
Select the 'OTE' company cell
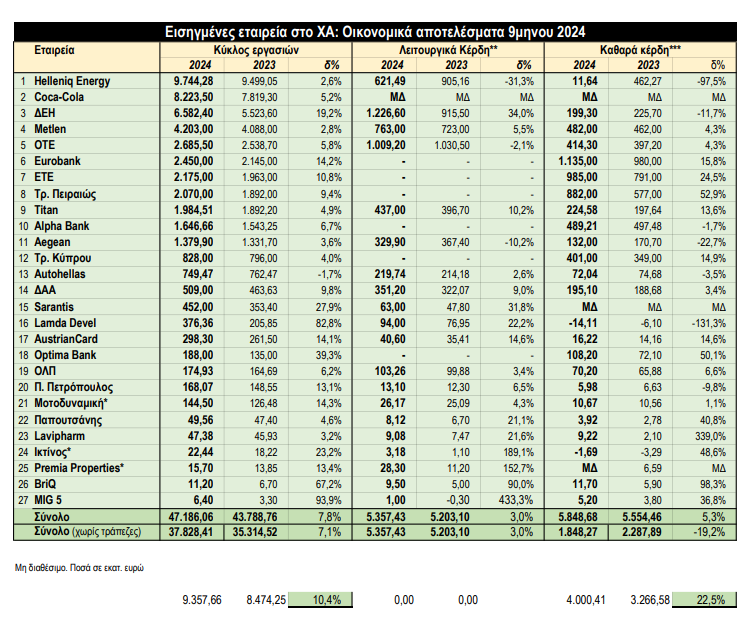(45, 145)
